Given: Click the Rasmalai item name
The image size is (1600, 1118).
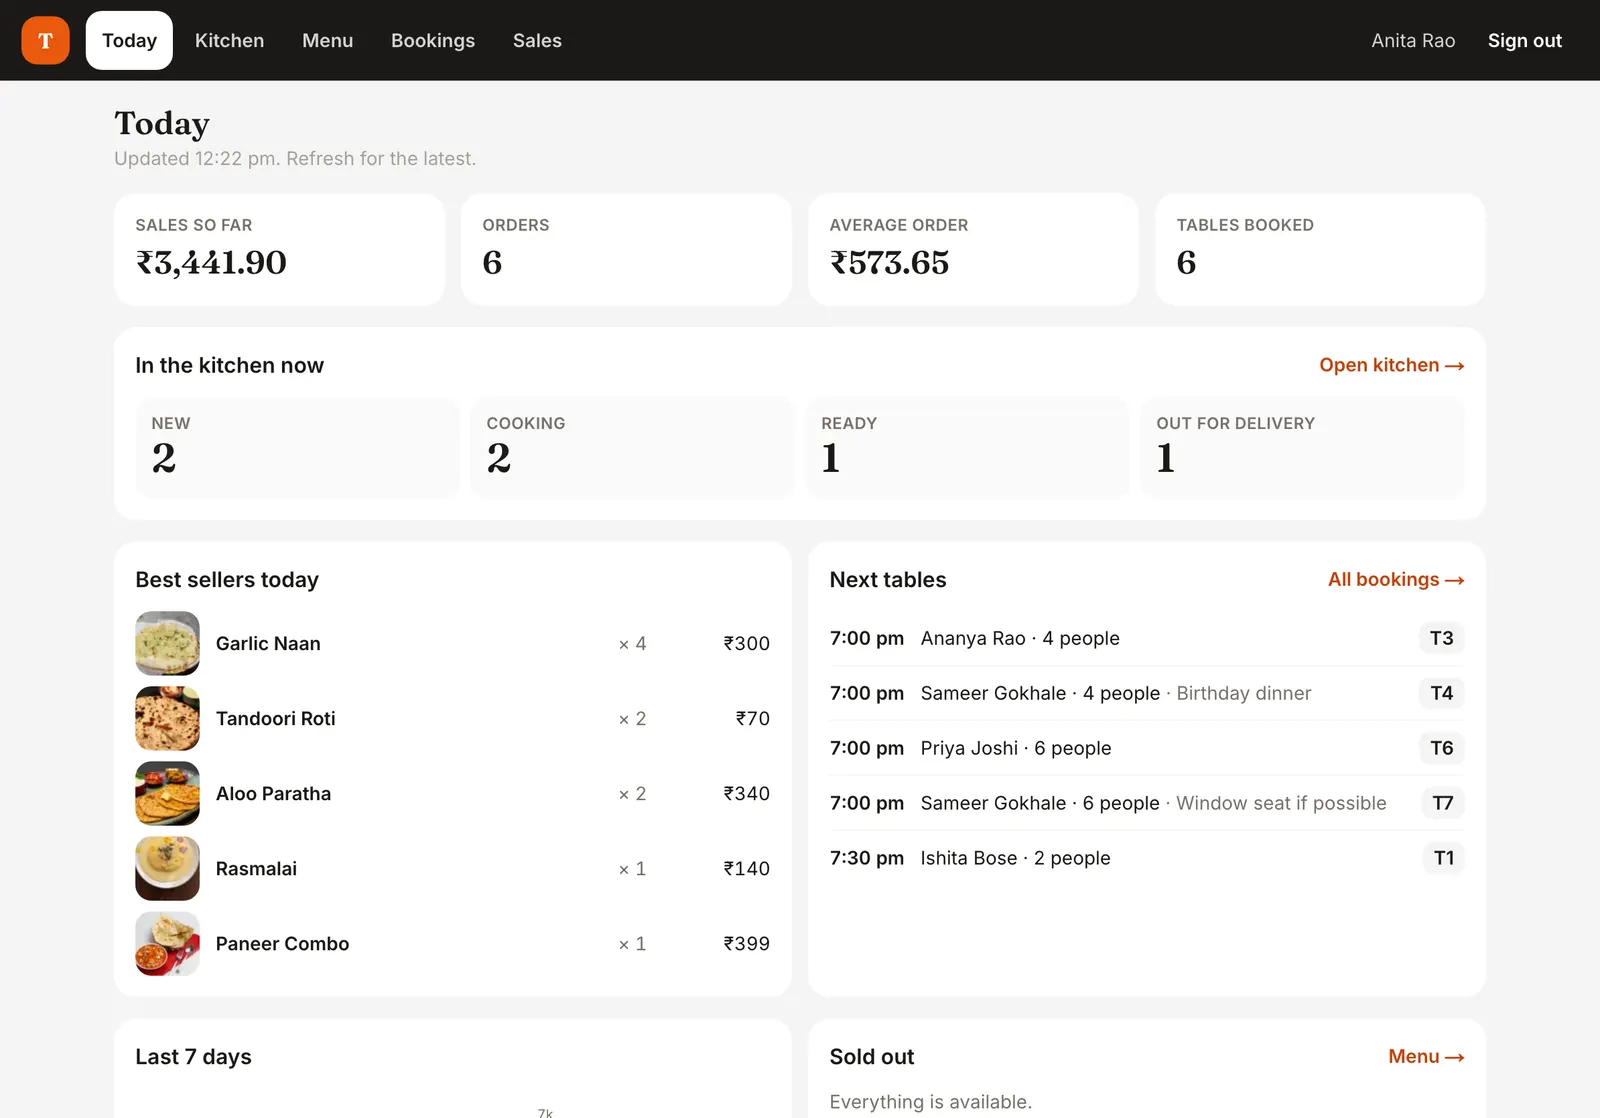Looking at the screenshot, I should coord(256,868).
